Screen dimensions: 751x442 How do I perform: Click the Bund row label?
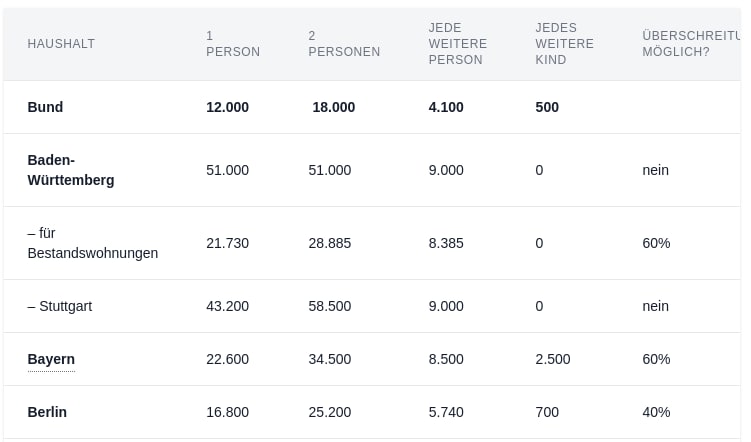coord(45,107)
